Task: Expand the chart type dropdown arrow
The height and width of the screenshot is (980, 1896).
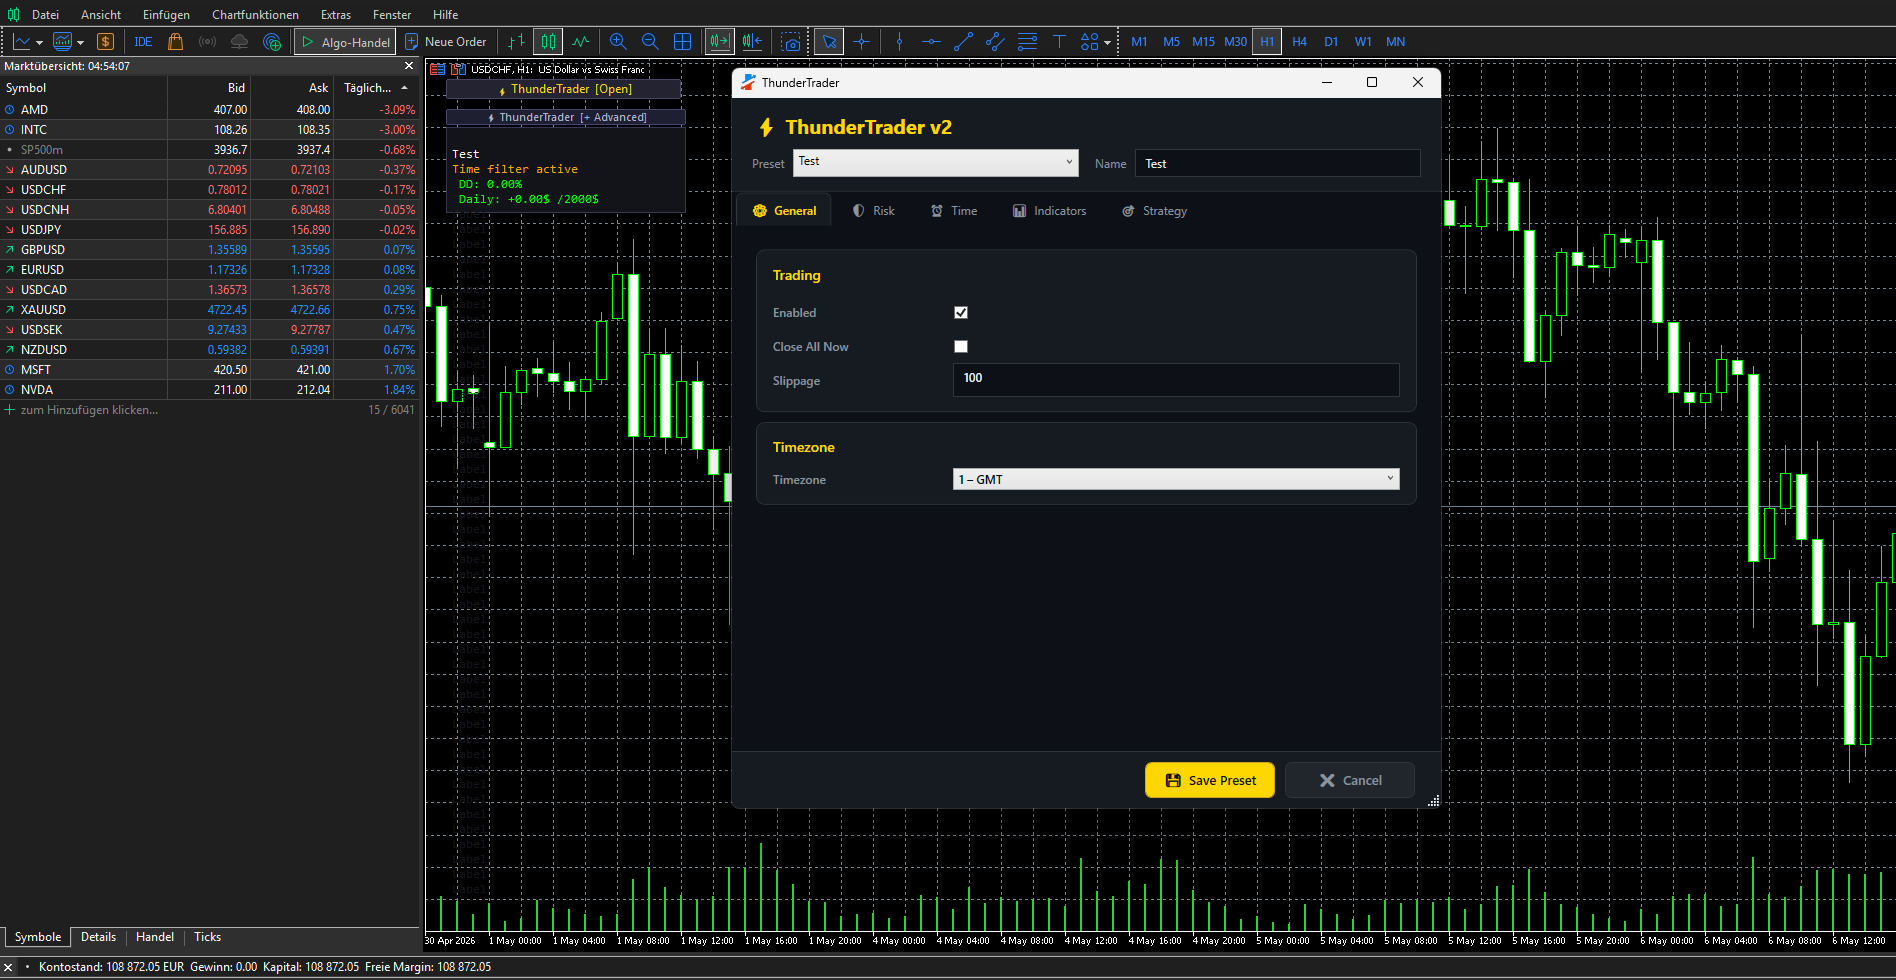Action: click(39, 43)
